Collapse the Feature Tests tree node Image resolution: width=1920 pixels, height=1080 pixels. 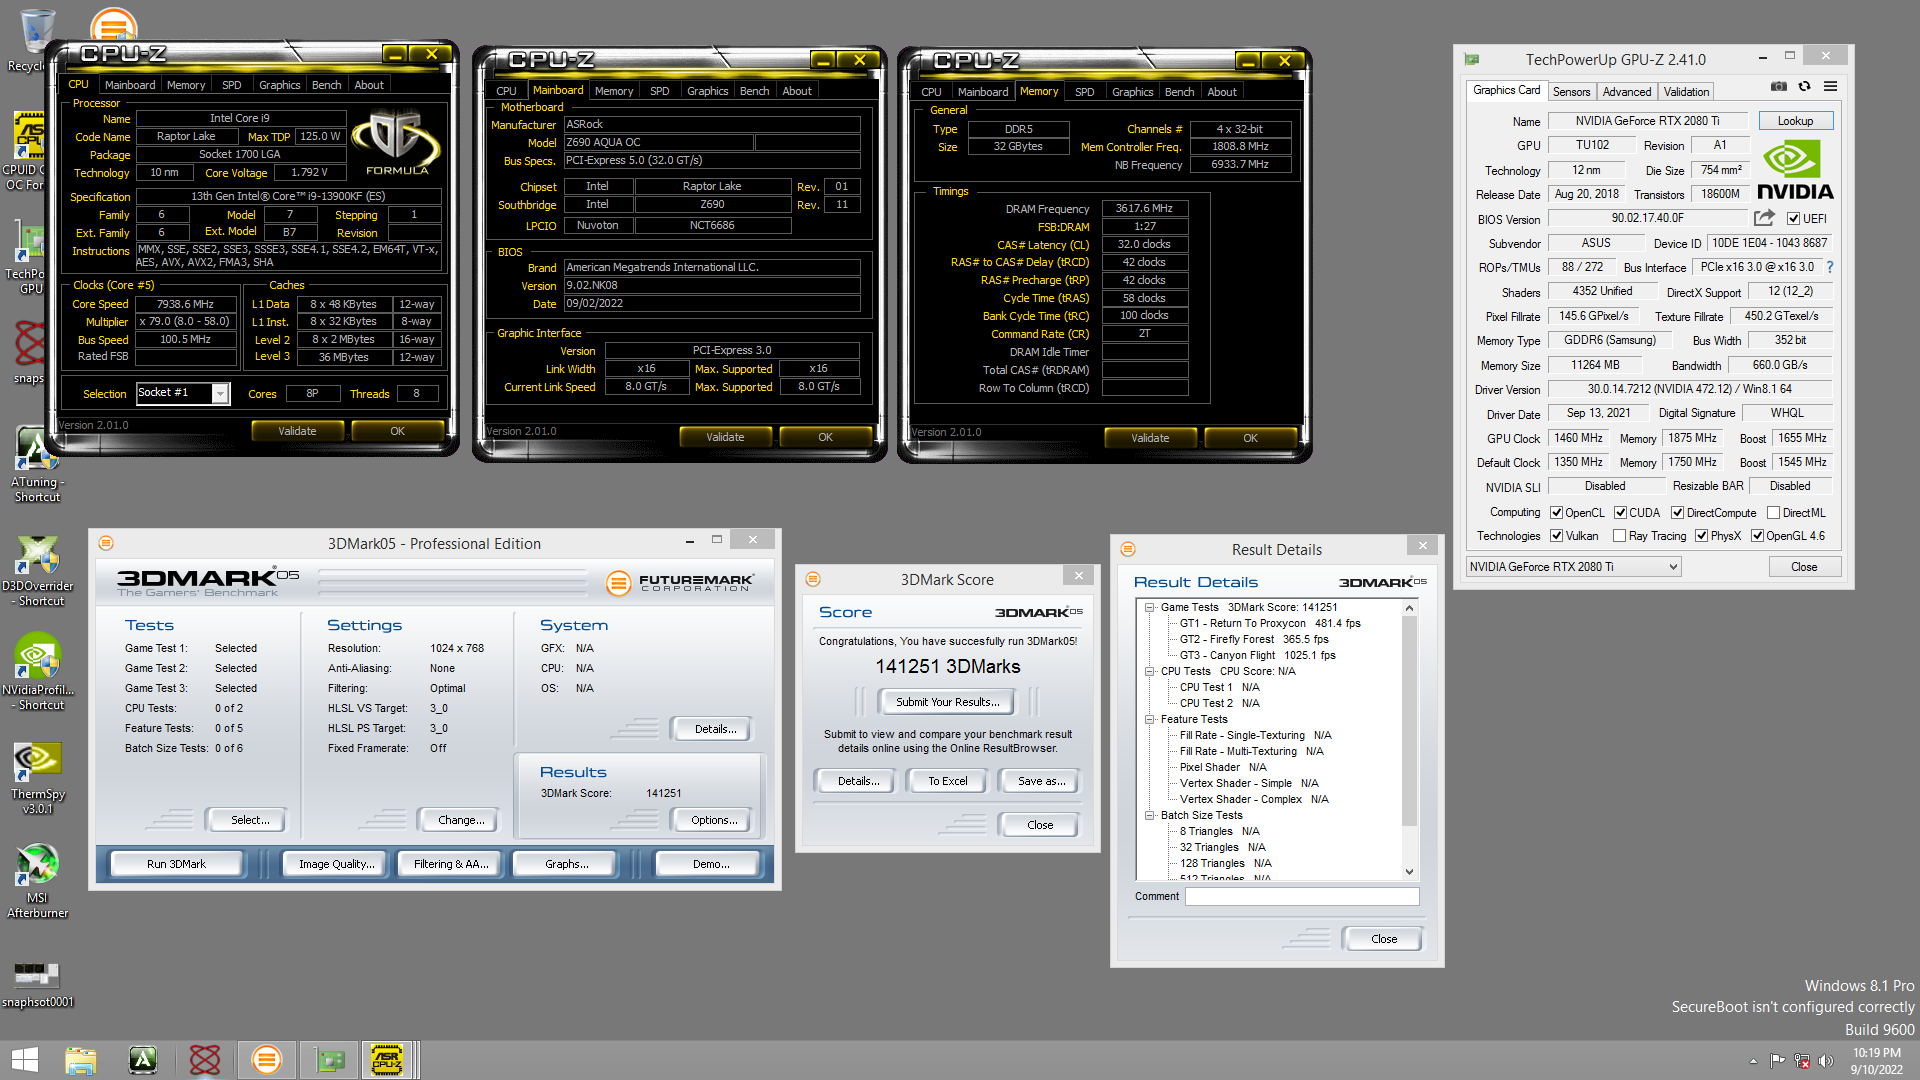click(x=1150, y=719)
